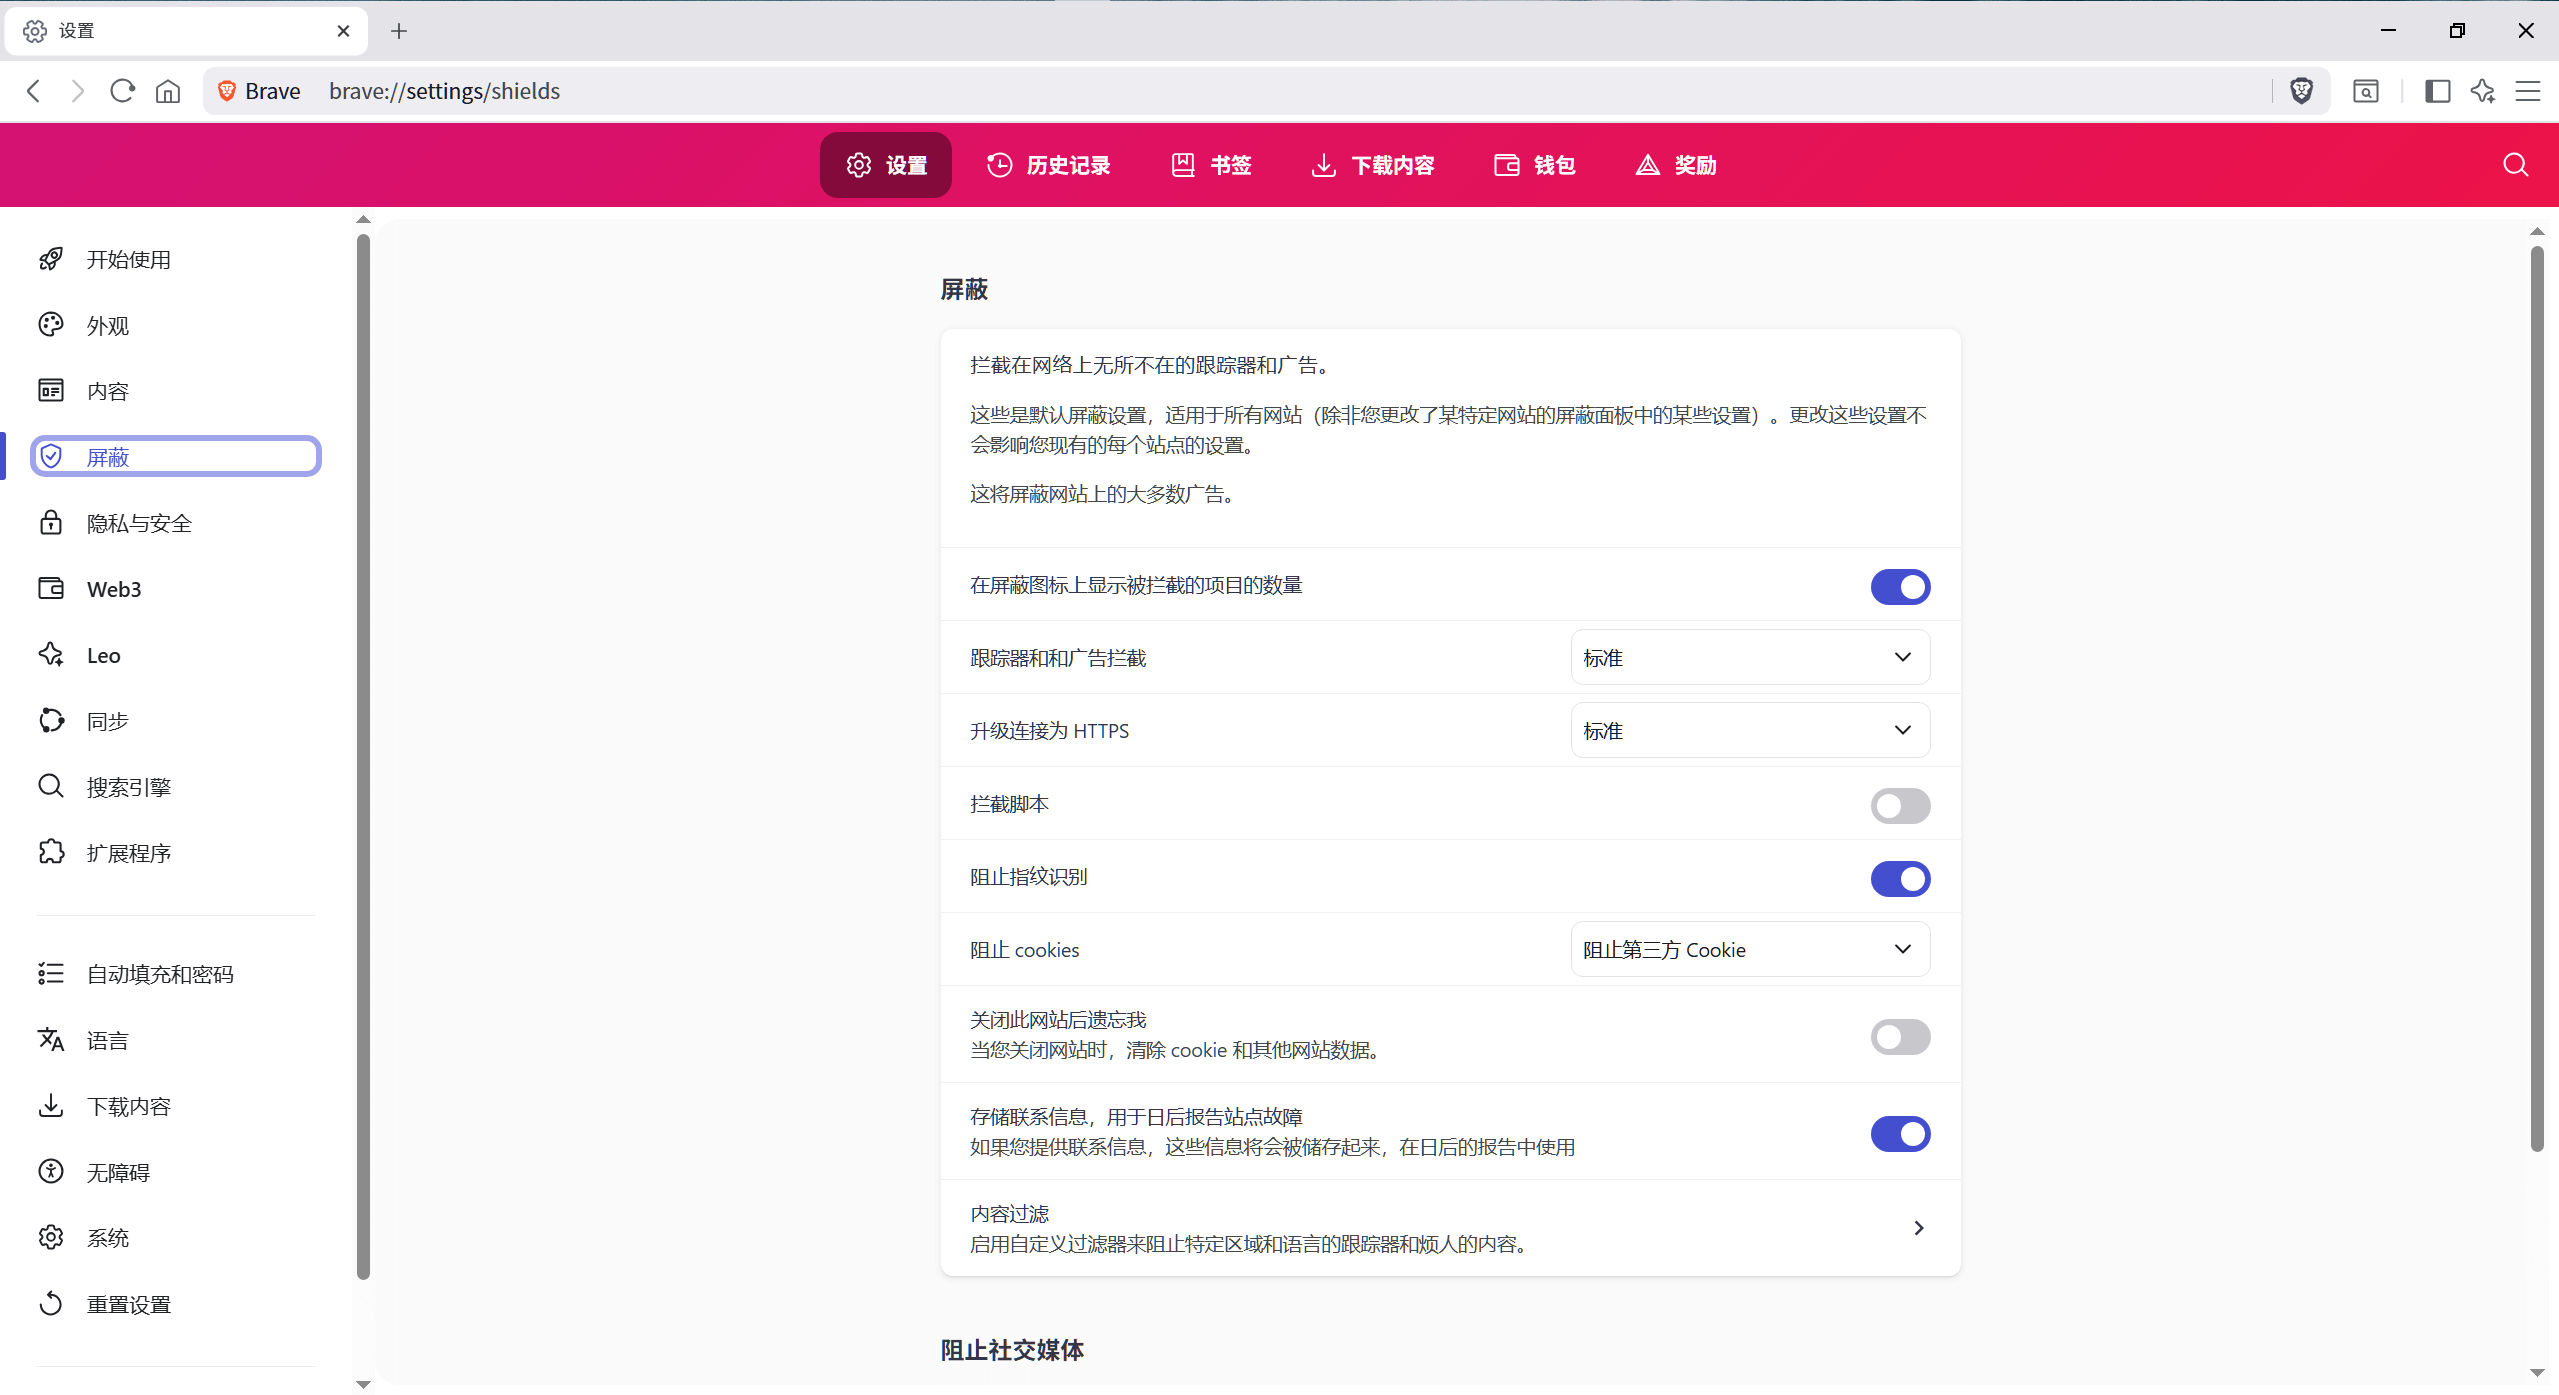Screen dimensions: 2559x1395
Task: Open the 阻止 cookies dropdown
Action: coord(1749,949)
